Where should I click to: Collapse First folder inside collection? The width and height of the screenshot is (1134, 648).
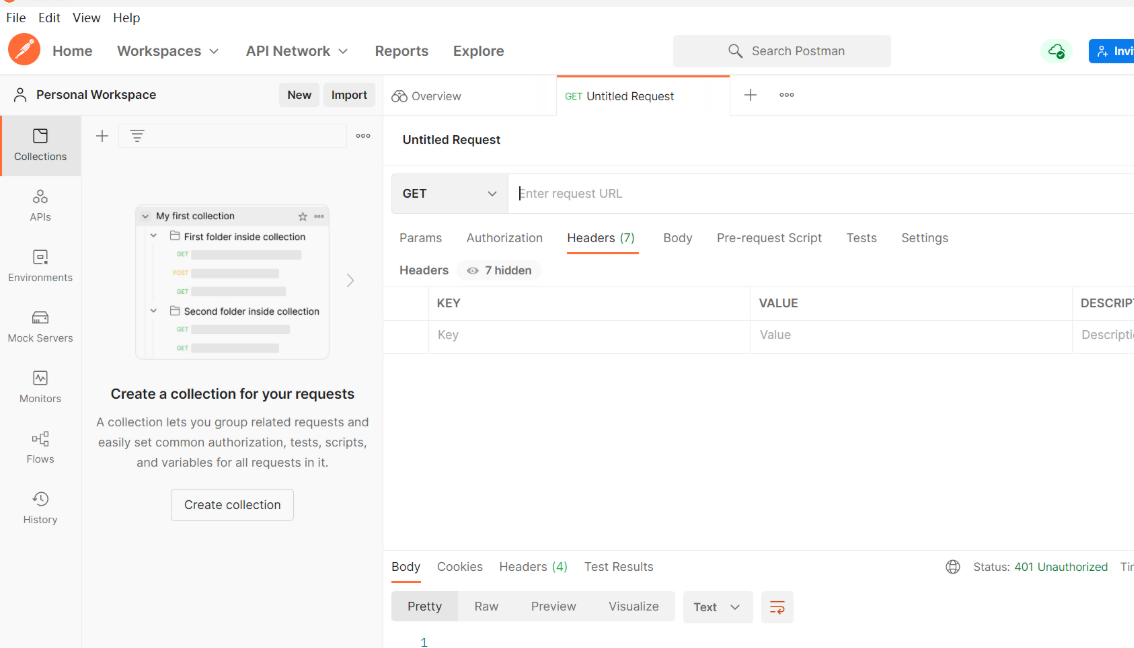[153, 236]
